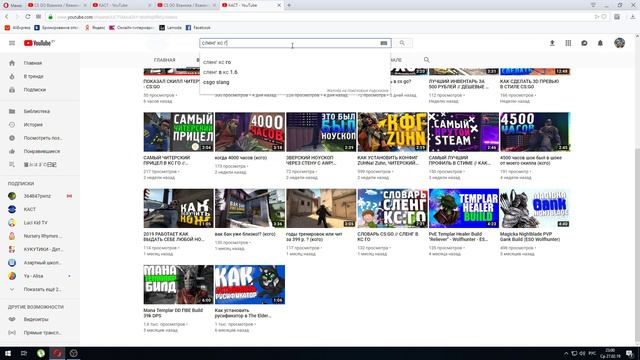Open 'СЛОВАРЬ СЛЕНГ КС:ГО' video thumbnail

pyautogui.click(x=393, y=208)
